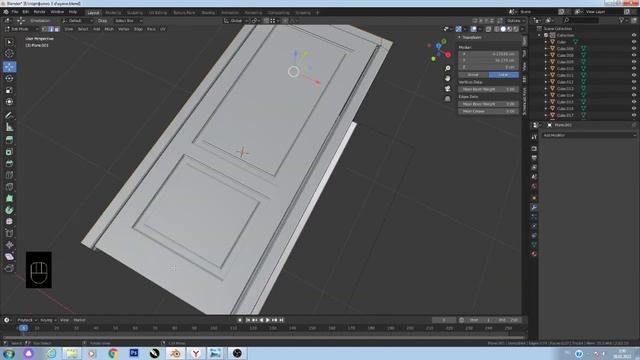Viewport: 640px width, 360px height.
Task: Open the Global transform orientation dropdown
Action: 236,20
